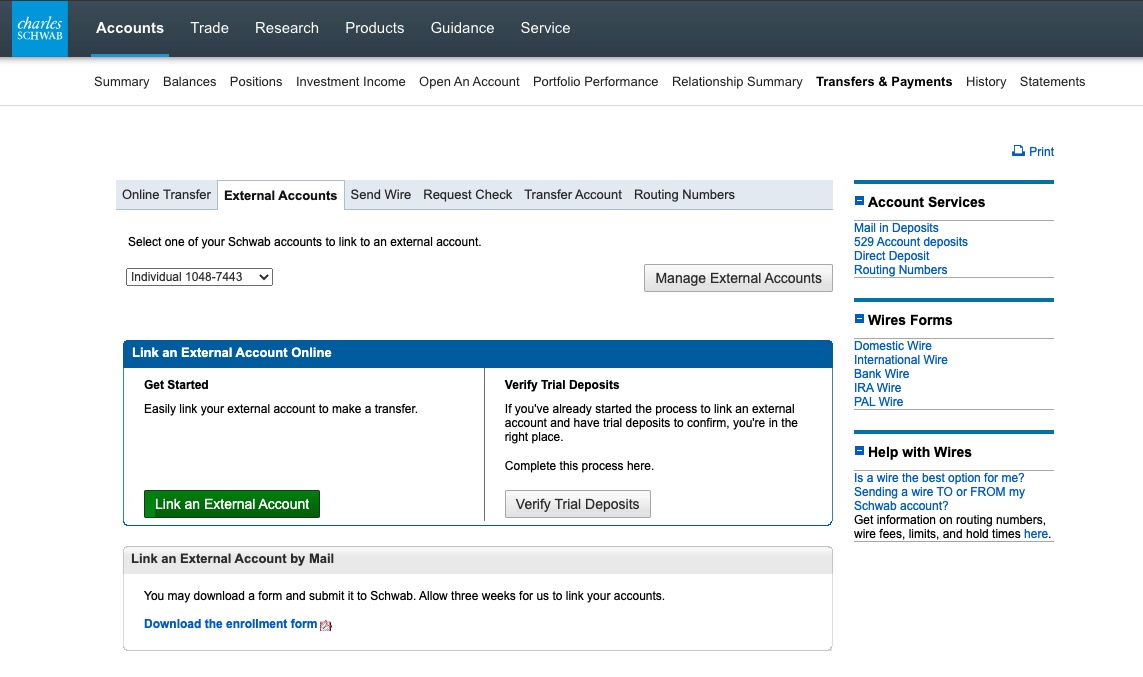Go to the Statements page
The image size is (1143, 677).
(x=1052, y=82)
